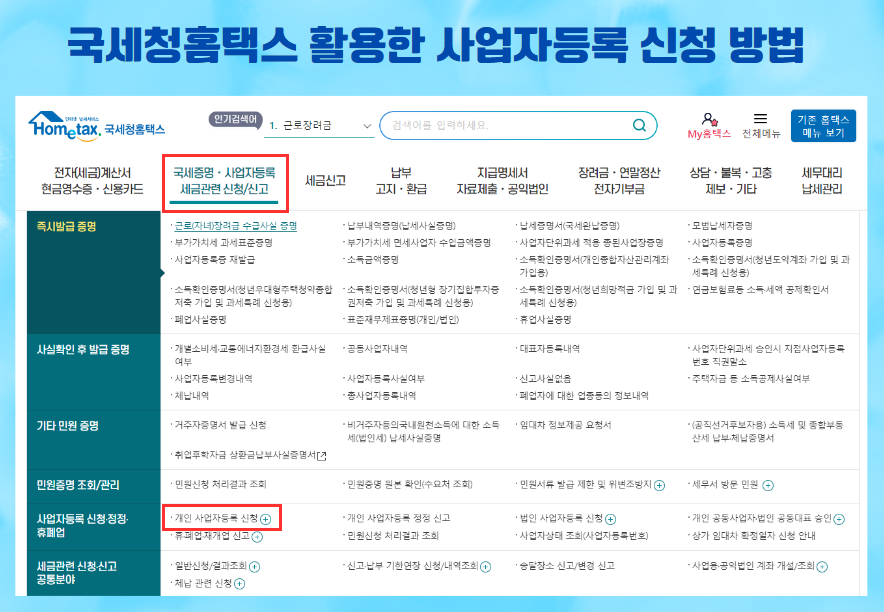This screenshot has width=884, height=612.
Task: Open 민원증명 원본 확인(수요처 조회) link
Action: 410,484
